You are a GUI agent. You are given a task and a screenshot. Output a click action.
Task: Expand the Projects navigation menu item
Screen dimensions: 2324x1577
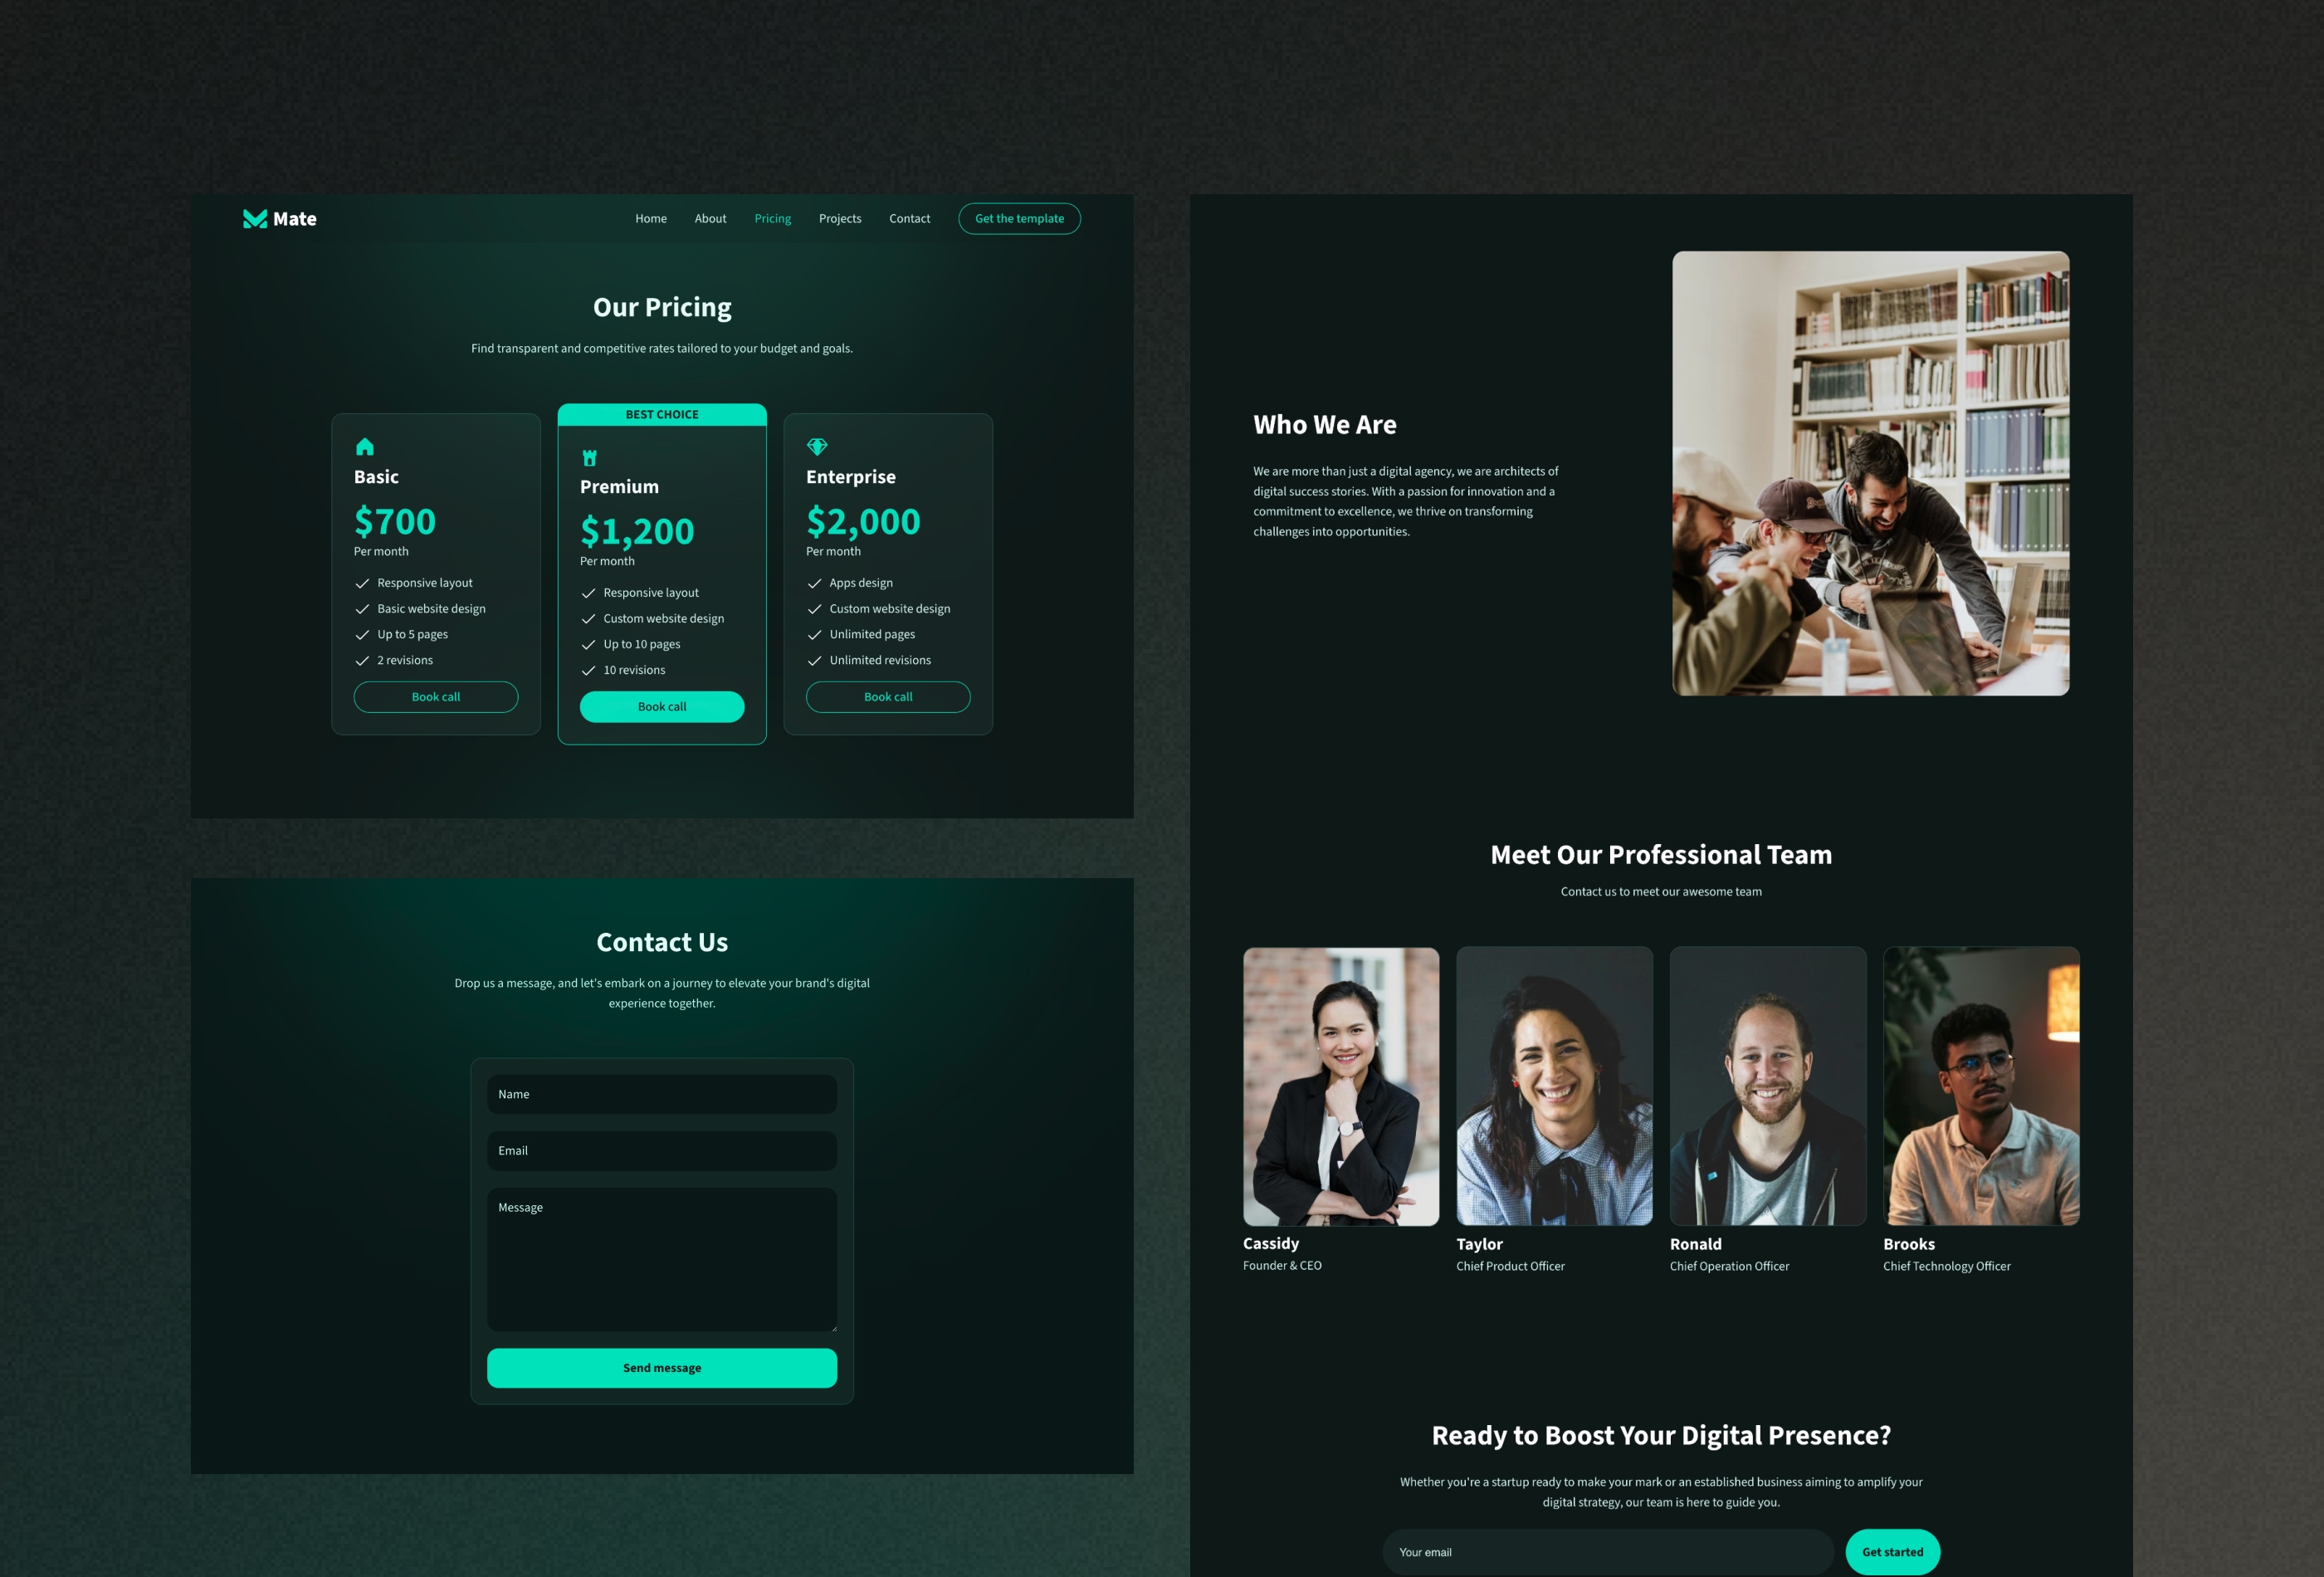[x=839, y=217]
